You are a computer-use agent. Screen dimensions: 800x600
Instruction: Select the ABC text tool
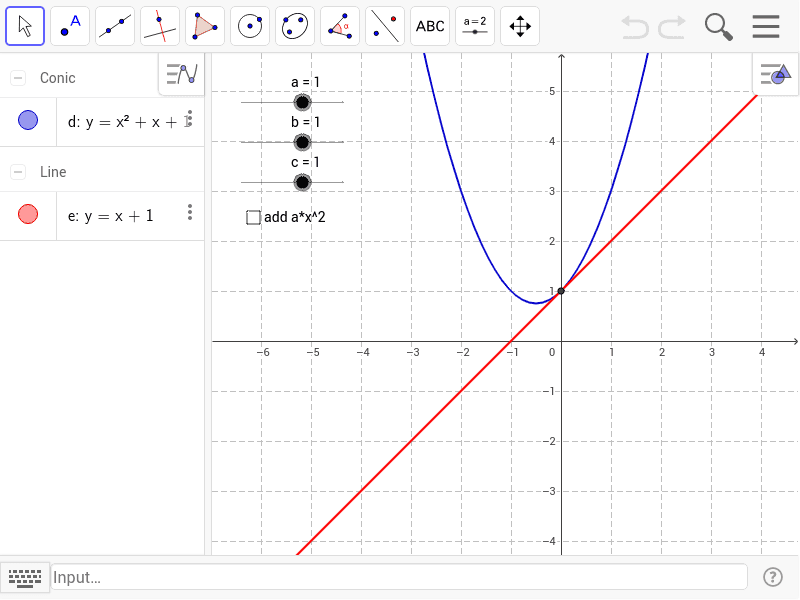point(429,25)
